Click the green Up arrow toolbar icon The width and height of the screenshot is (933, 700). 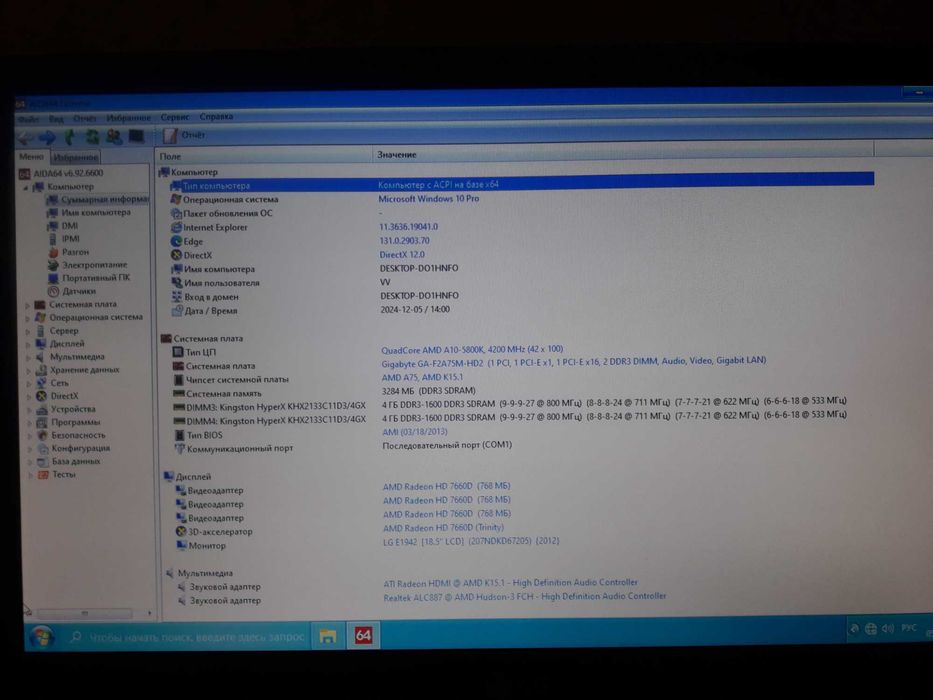70,138
